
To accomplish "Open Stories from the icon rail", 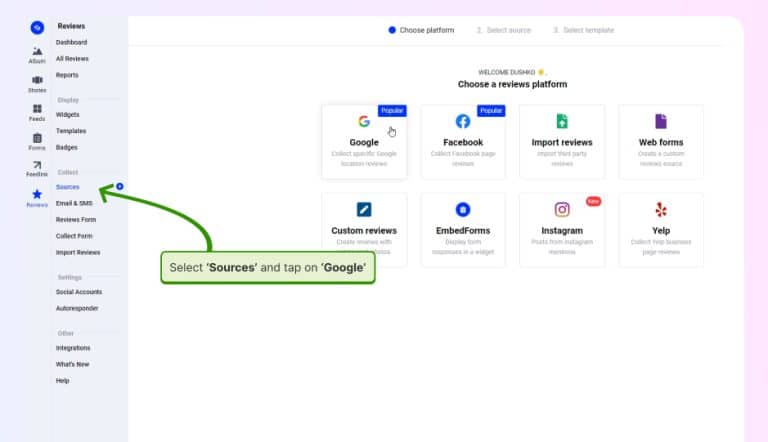I will pos(37,83).
